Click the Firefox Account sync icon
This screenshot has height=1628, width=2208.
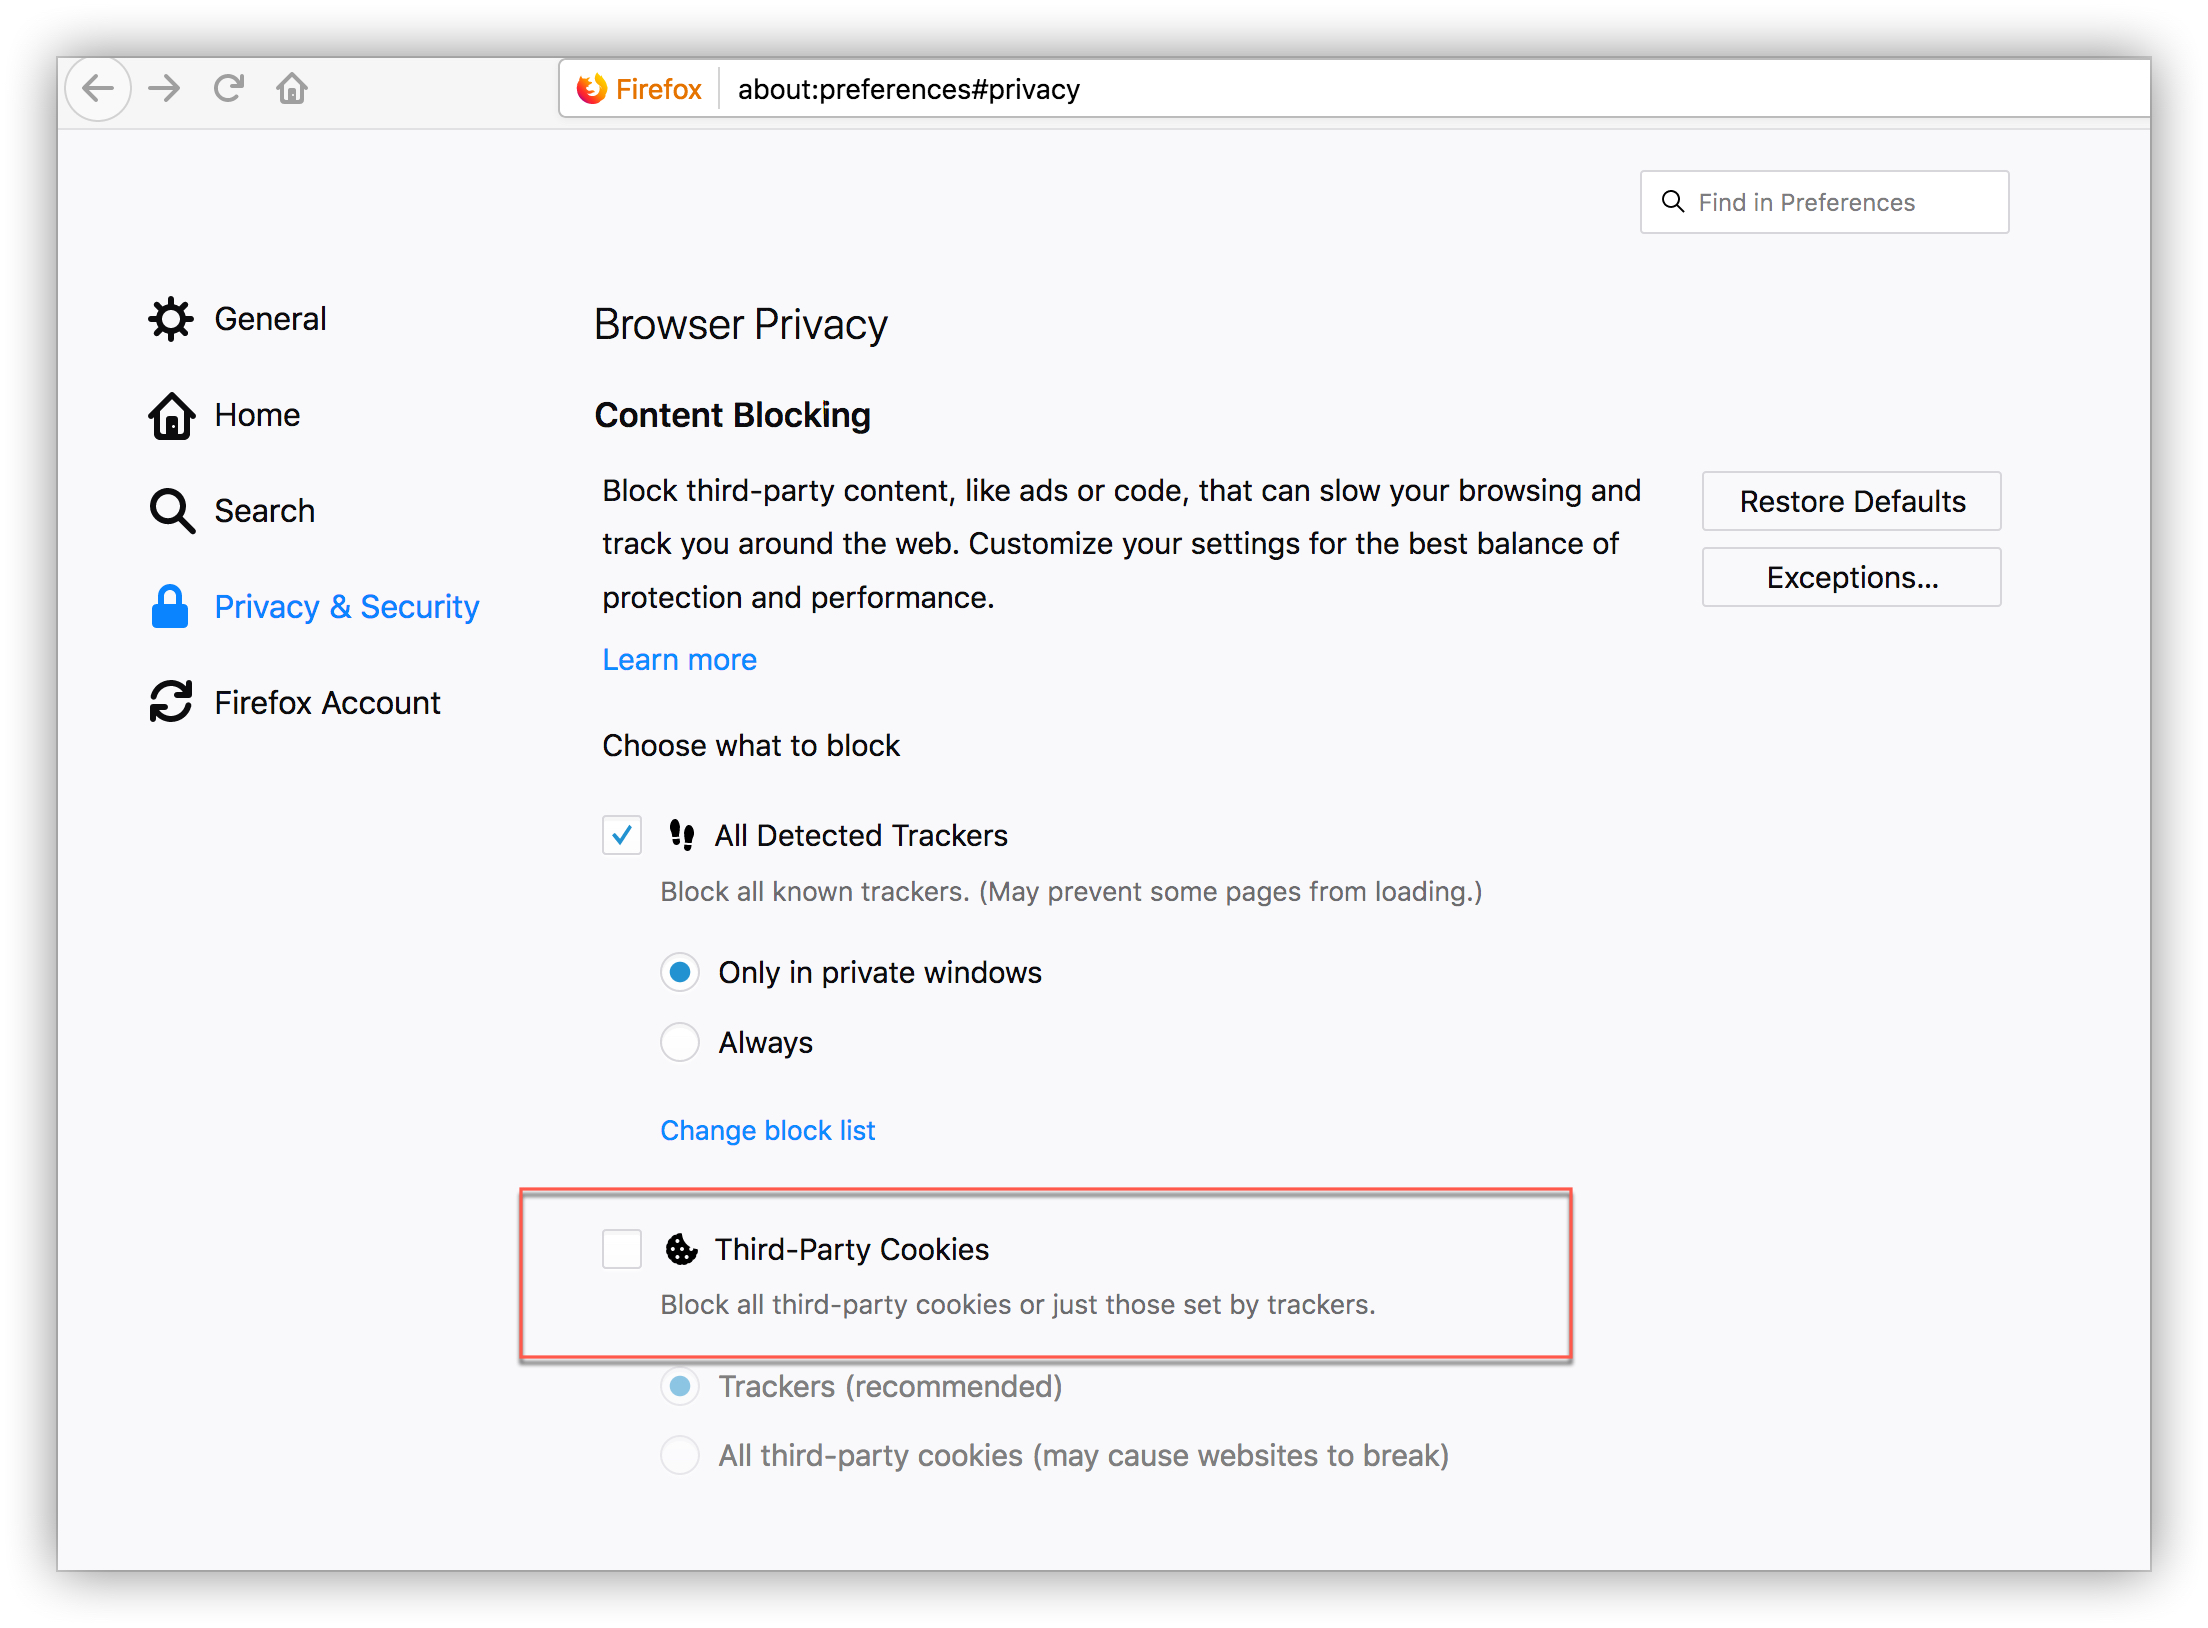tap(171, 702)
